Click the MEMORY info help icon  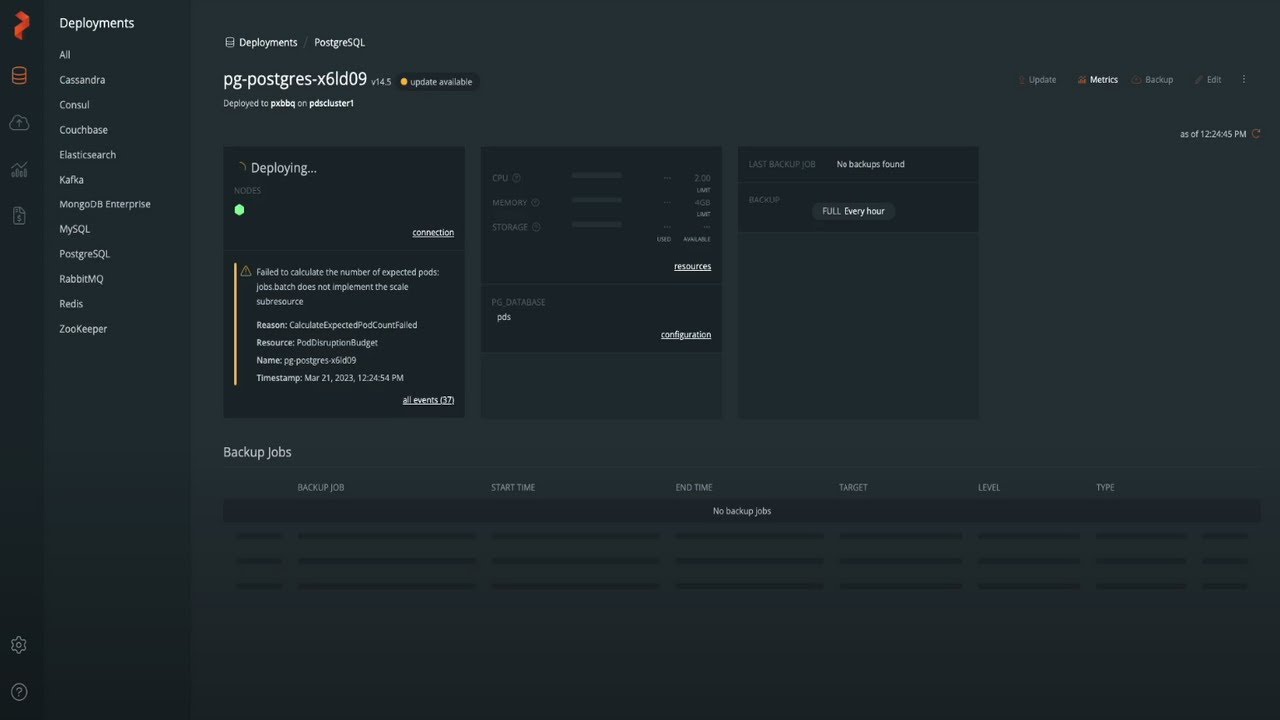coord(535,203)
